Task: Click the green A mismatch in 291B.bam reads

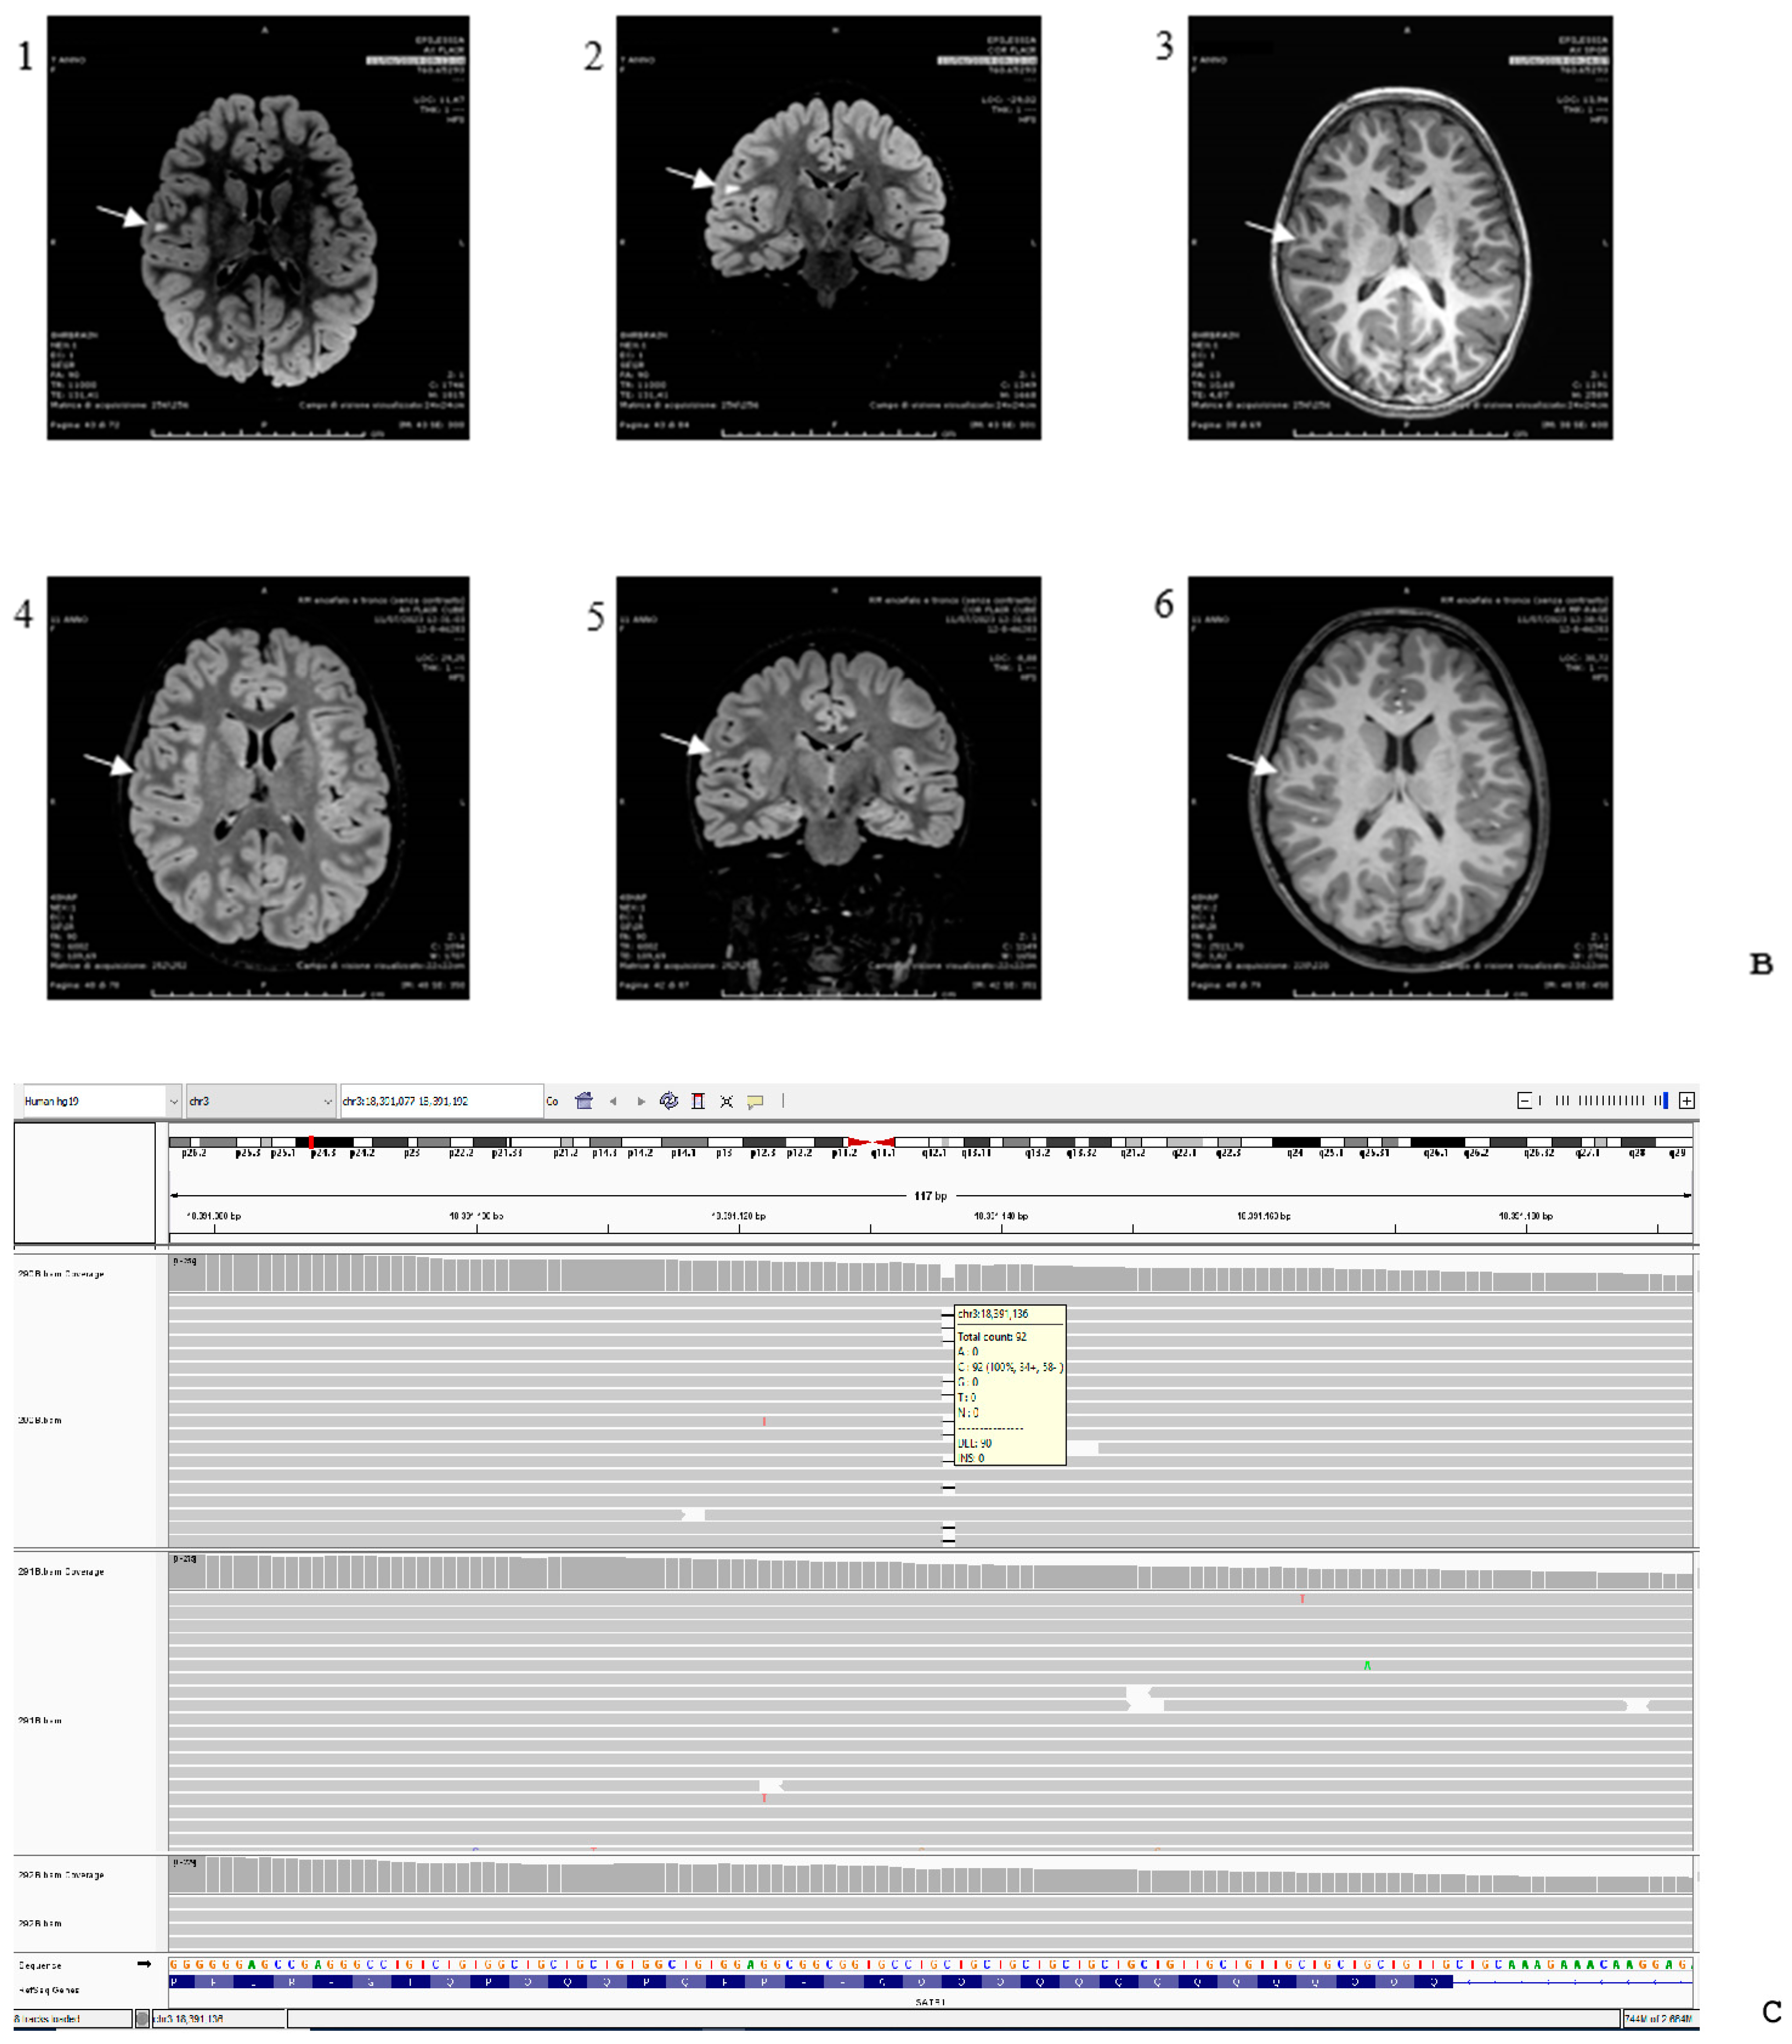Action: point(1367,1666)
